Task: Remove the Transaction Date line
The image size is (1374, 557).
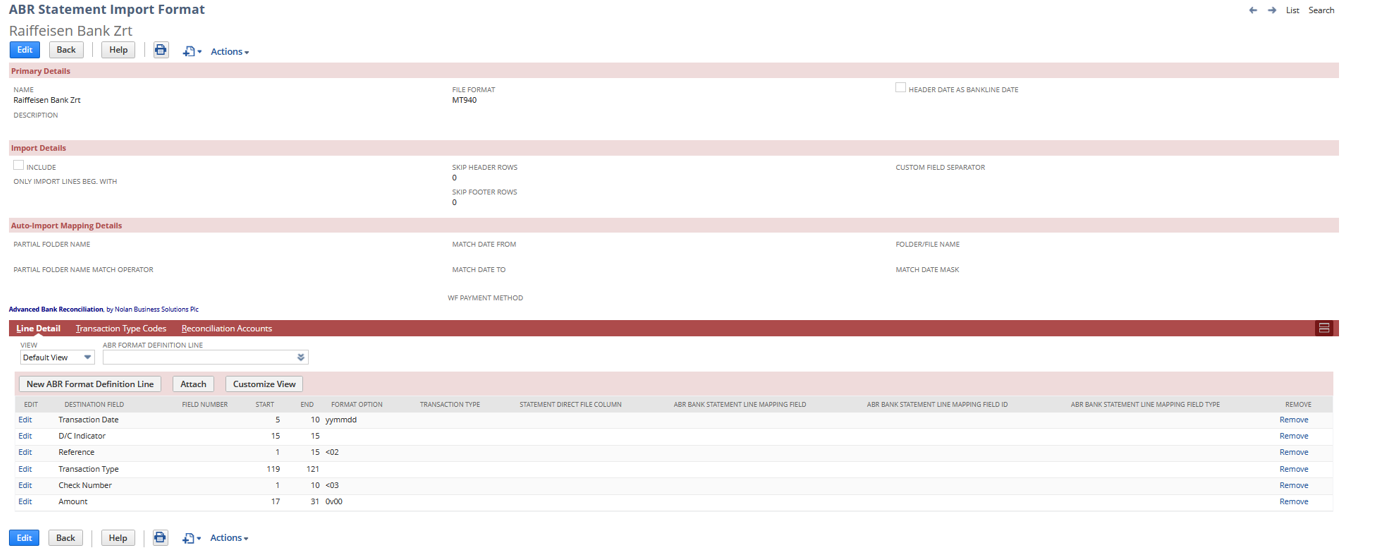Action: [1293, 420]
